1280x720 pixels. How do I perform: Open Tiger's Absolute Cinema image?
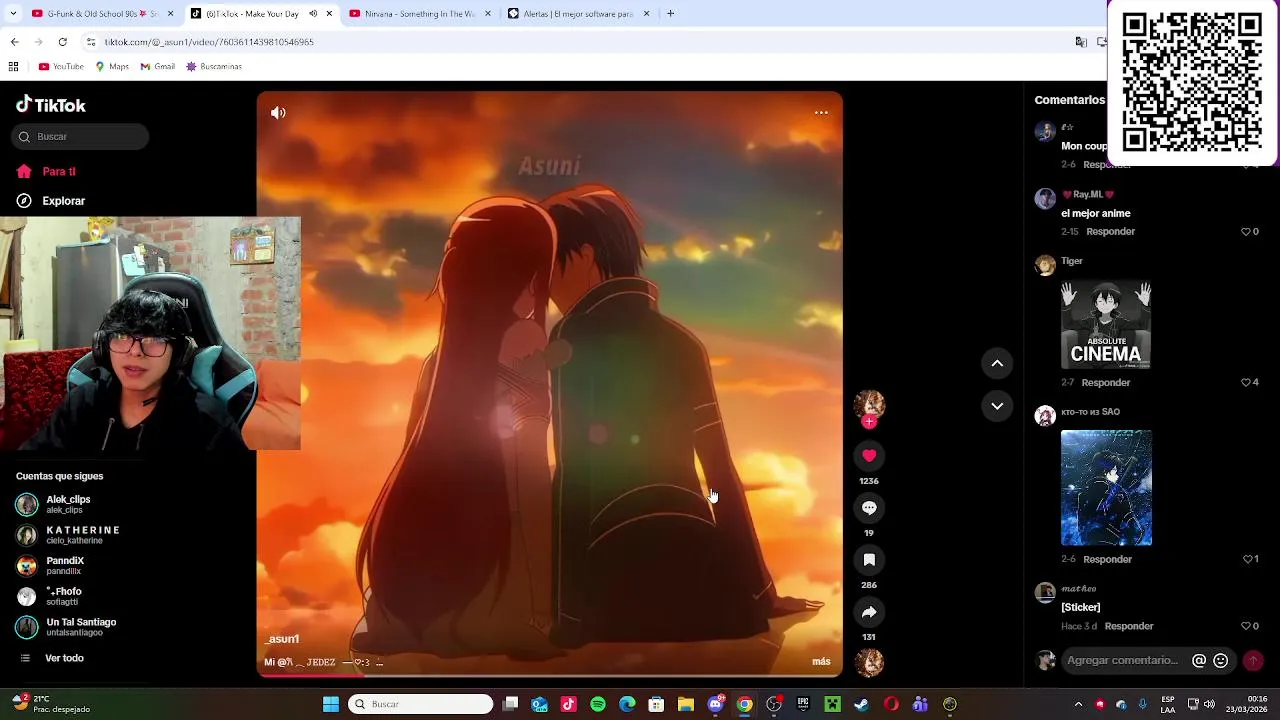pos(1106,325)
